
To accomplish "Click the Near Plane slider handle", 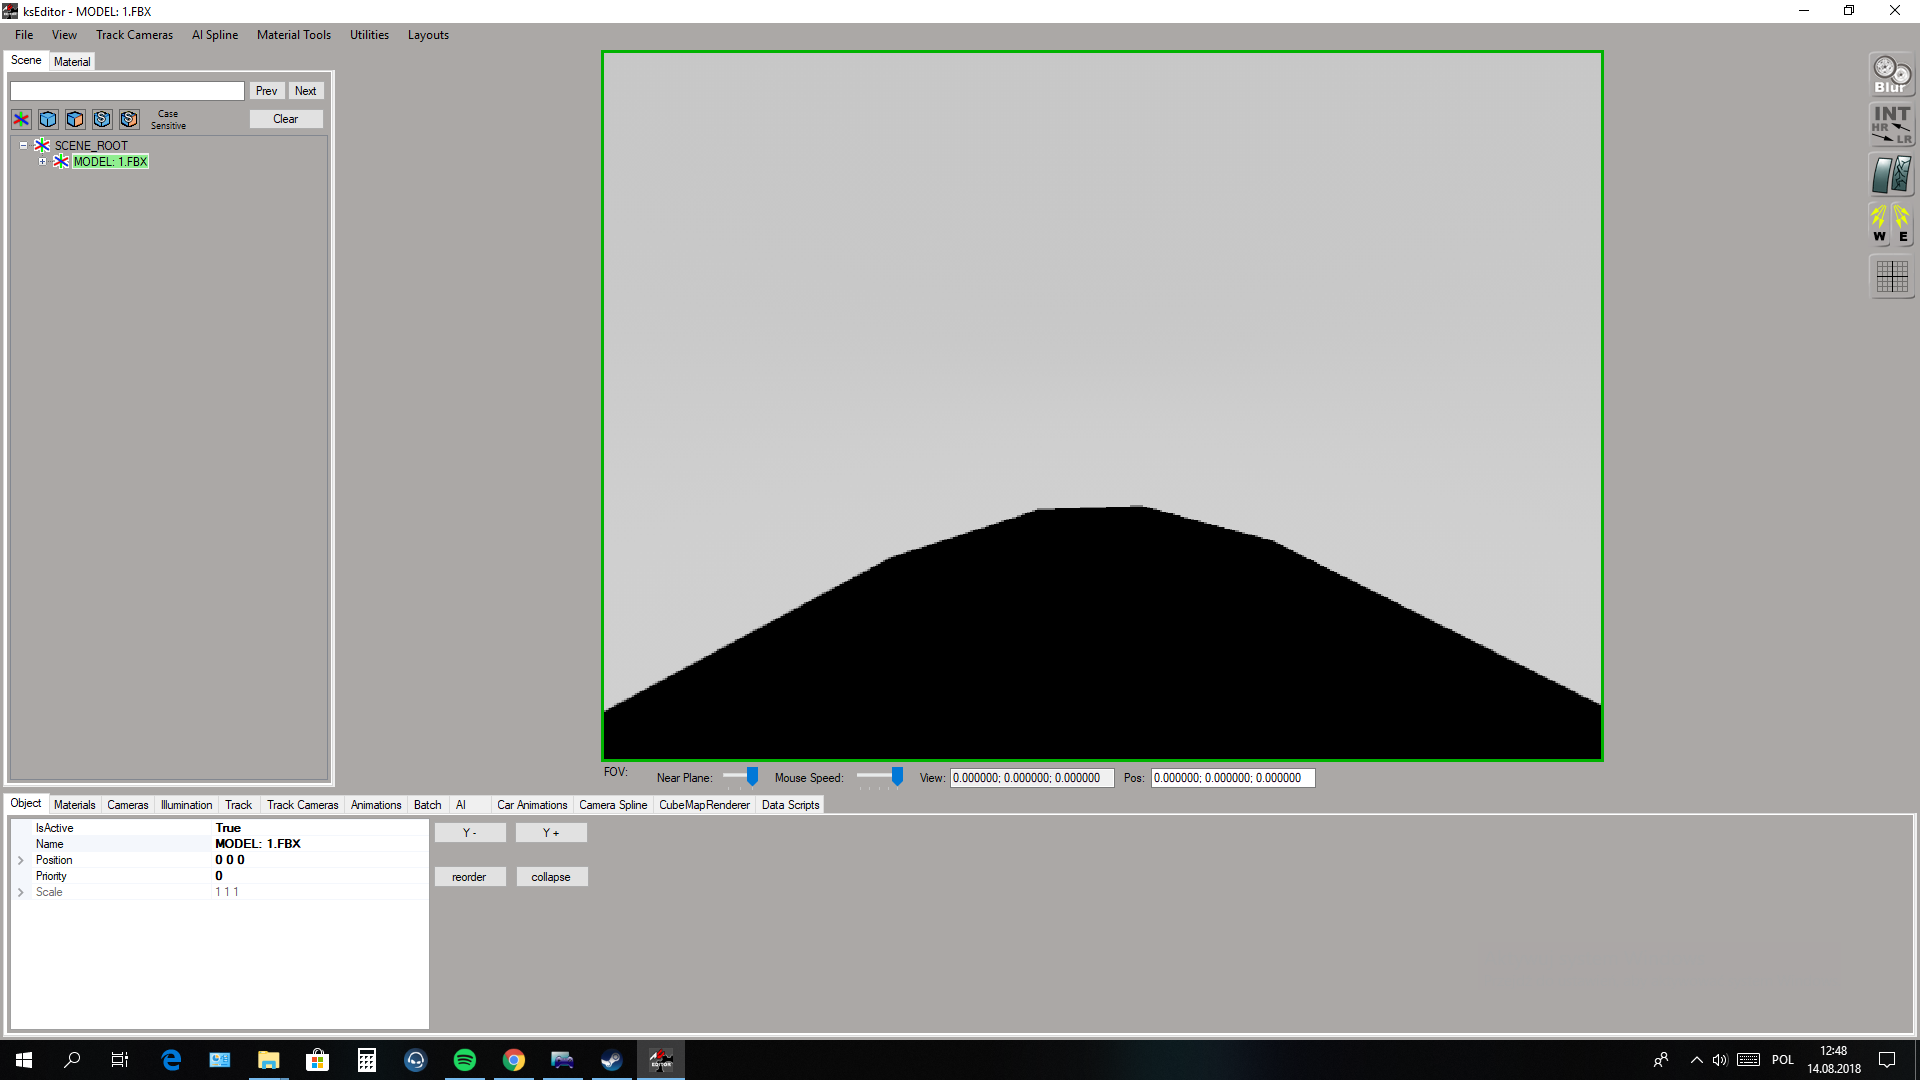I will (752, 777).
